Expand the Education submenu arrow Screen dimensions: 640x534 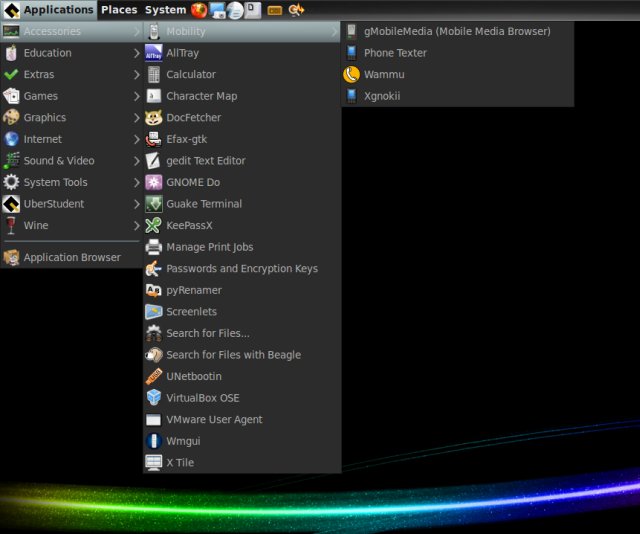(136, 53)
